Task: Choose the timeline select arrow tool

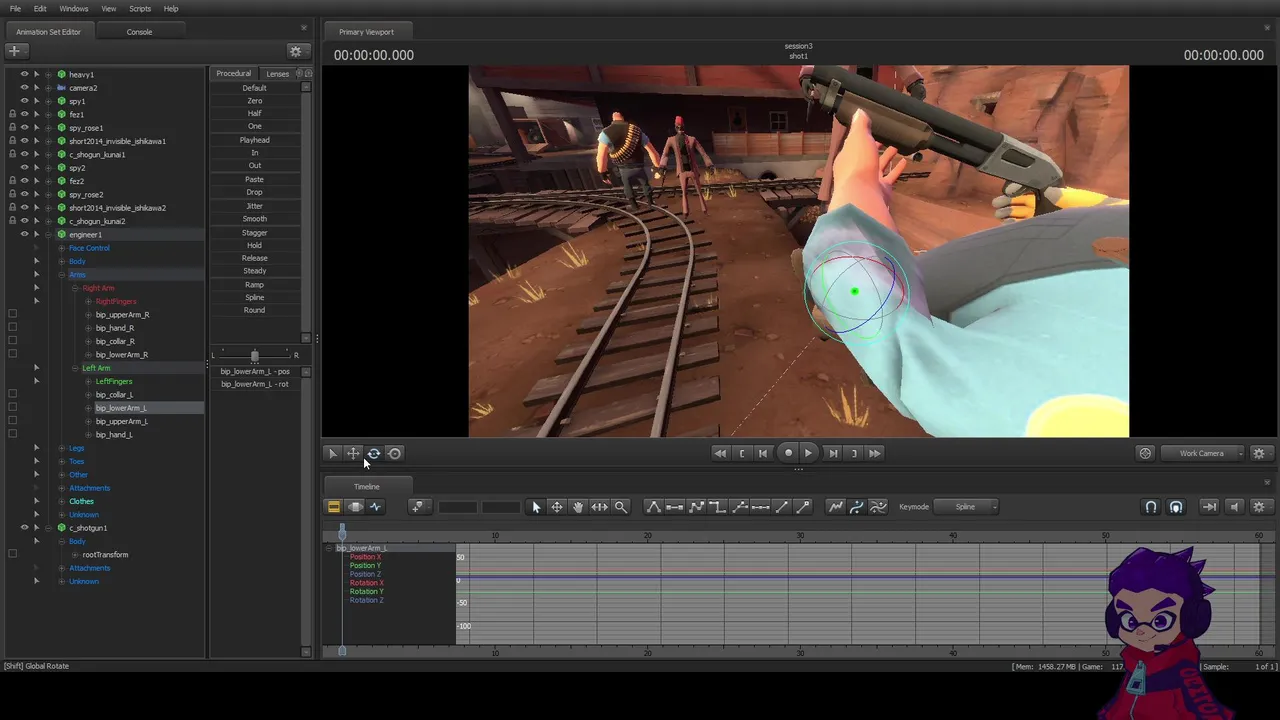Action: 536,507
